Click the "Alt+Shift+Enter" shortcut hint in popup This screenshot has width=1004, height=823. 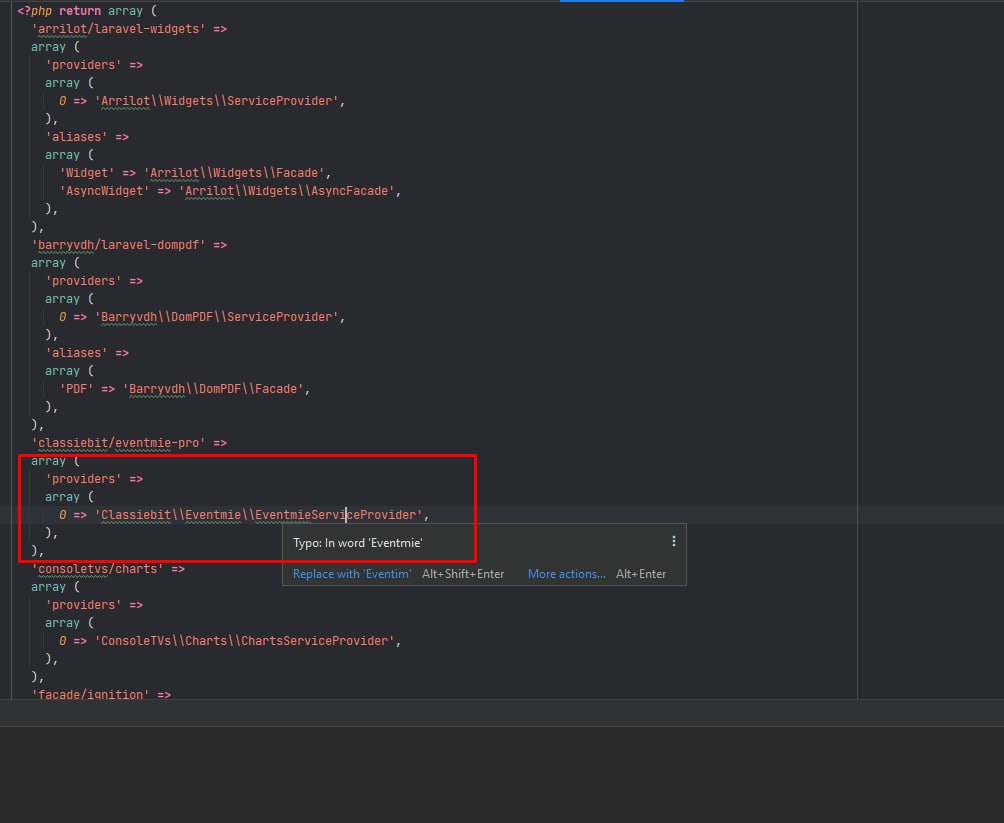click(x=463, y=574)
